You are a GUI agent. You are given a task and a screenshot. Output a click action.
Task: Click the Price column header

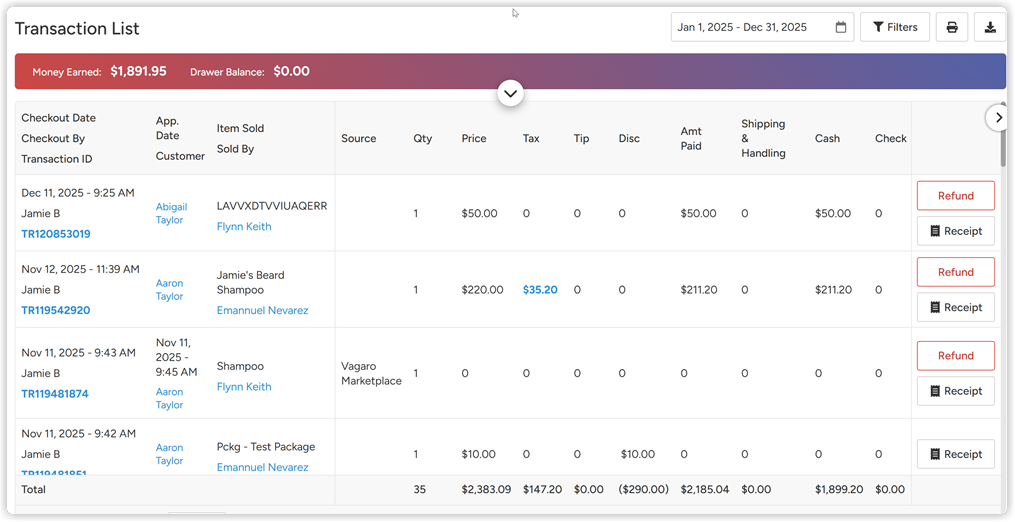tap(474, 139)
